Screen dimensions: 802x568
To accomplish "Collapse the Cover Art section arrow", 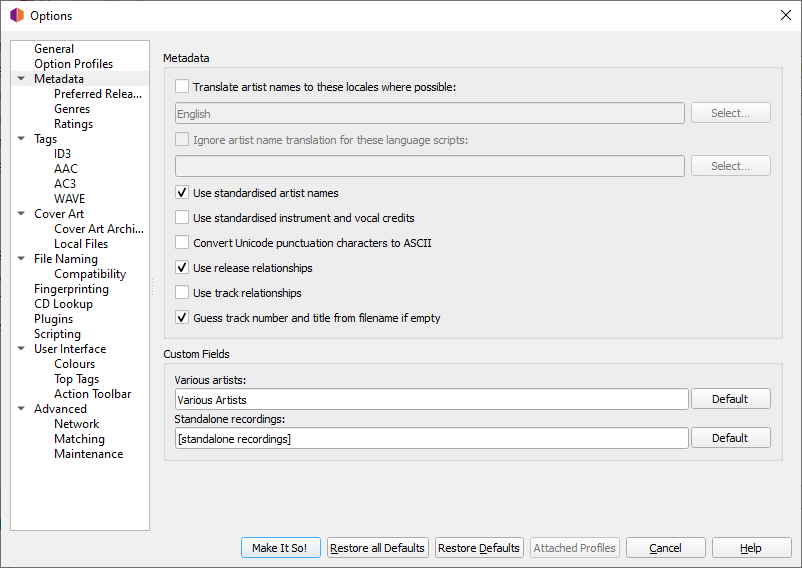I will [x=21, y=214].
